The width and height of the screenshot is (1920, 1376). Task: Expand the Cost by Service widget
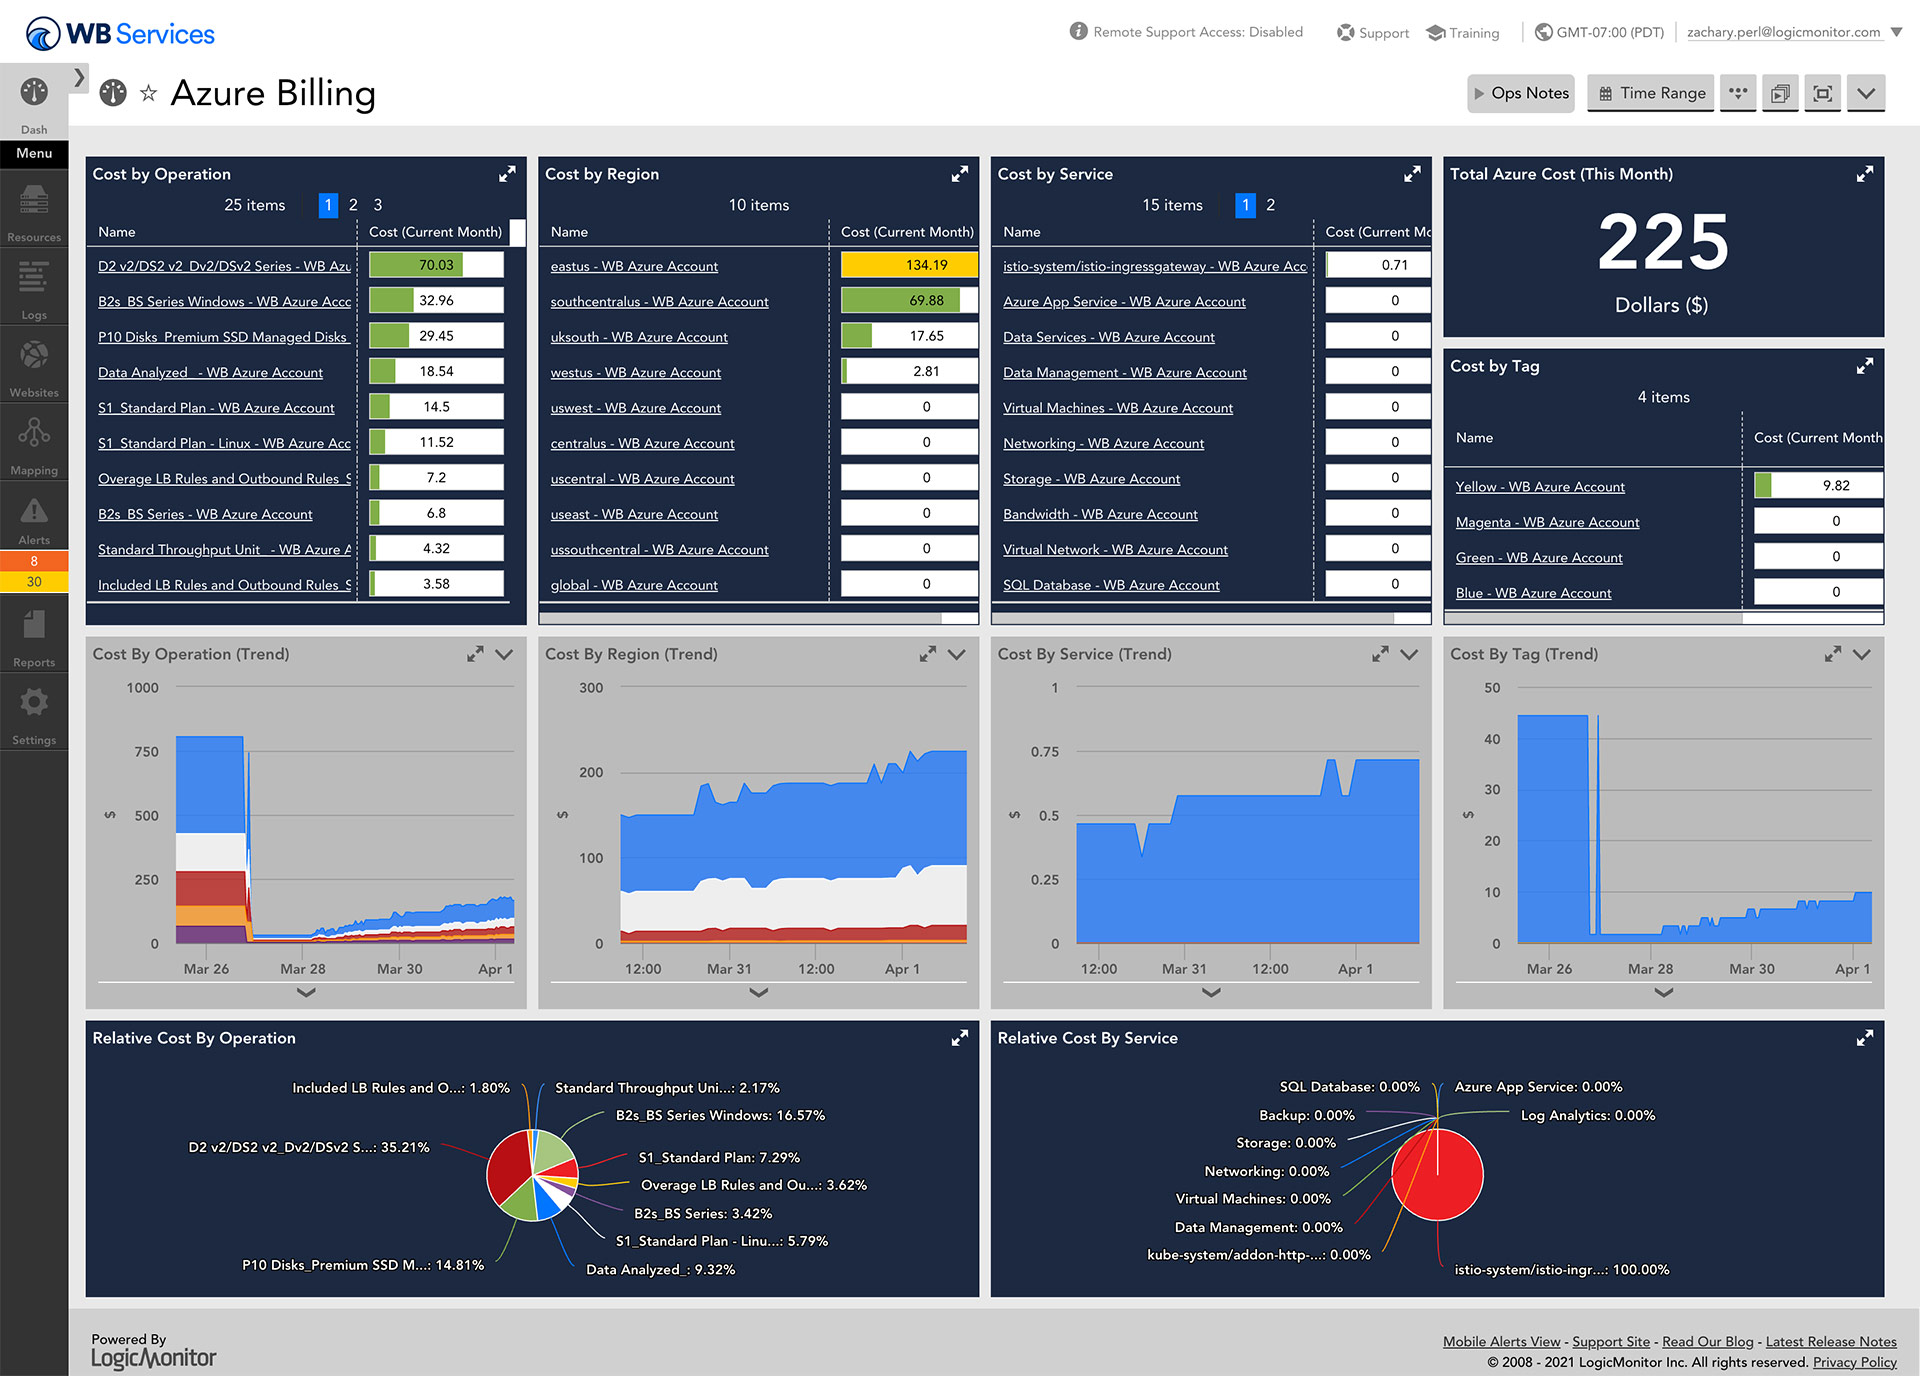pyautogui.click(x=1412, y=174)
